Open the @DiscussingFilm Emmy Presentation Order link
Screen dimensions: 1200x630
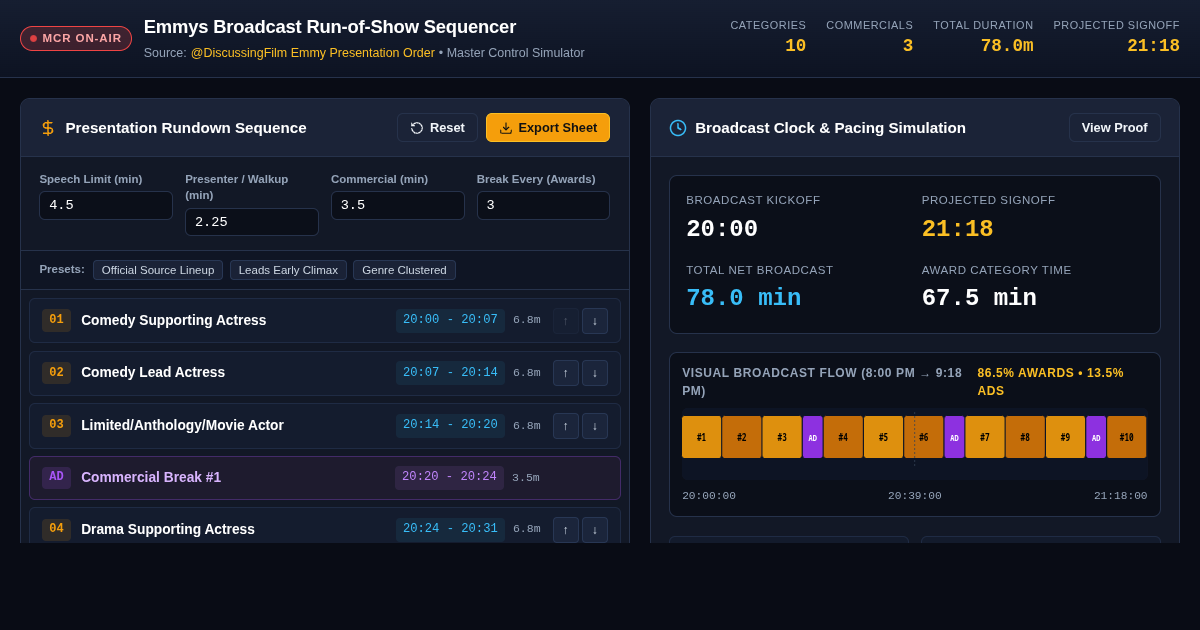[313, 53]
